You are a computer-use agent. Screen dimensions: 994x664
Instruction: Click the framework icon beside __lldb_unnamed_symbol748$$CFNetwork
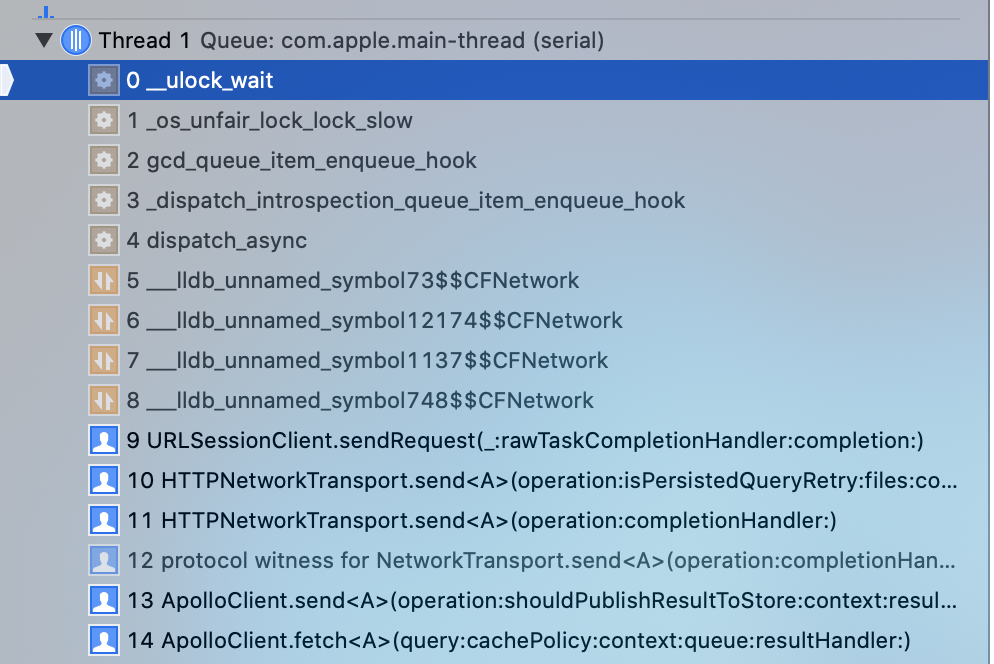click(x=104, y=400)
